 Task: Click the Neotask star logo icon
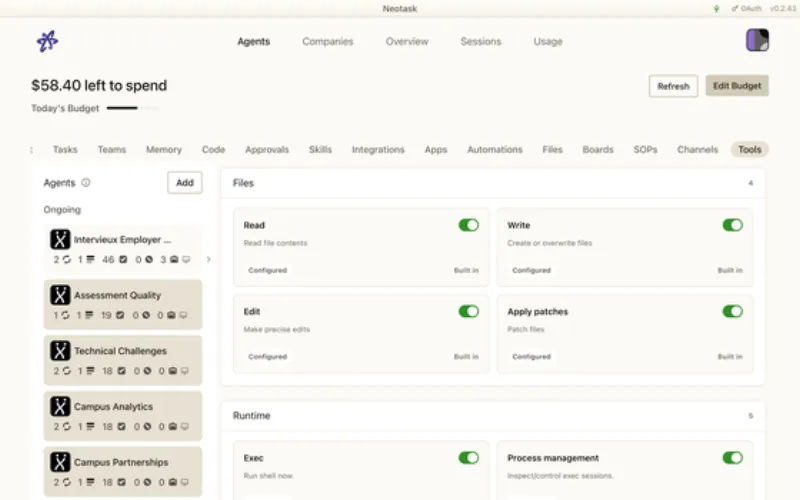[x=47, y=41]
